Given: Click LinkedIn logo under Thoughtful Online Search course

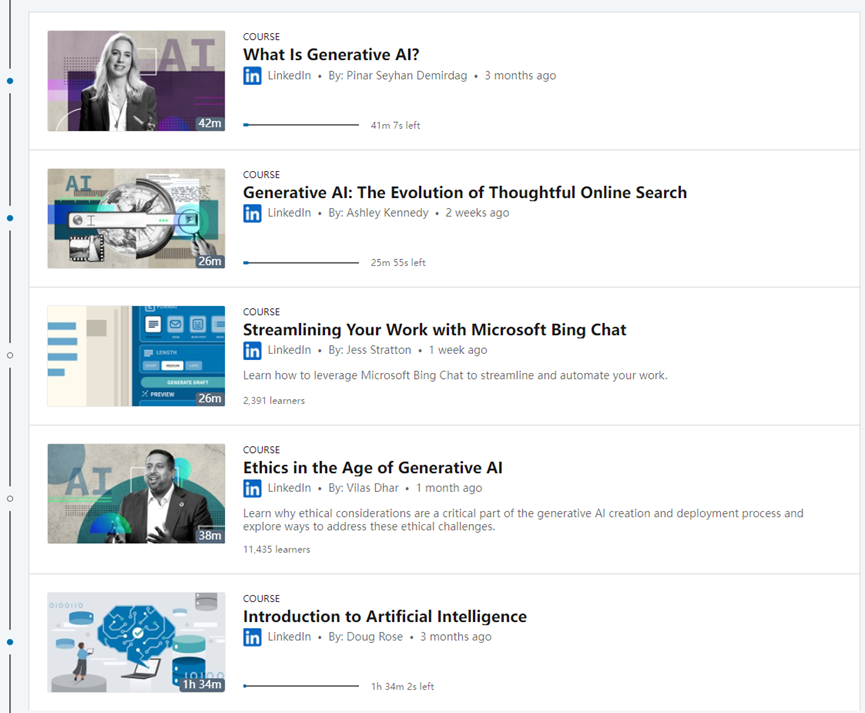Looking at the screenshot, I should coord(252,213).
